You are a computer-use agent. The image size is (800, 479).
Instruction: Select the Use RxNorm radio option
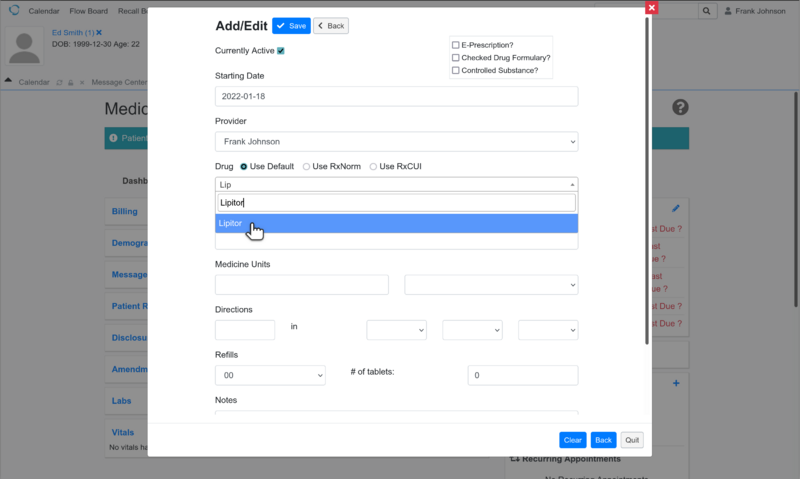(307, 166)
